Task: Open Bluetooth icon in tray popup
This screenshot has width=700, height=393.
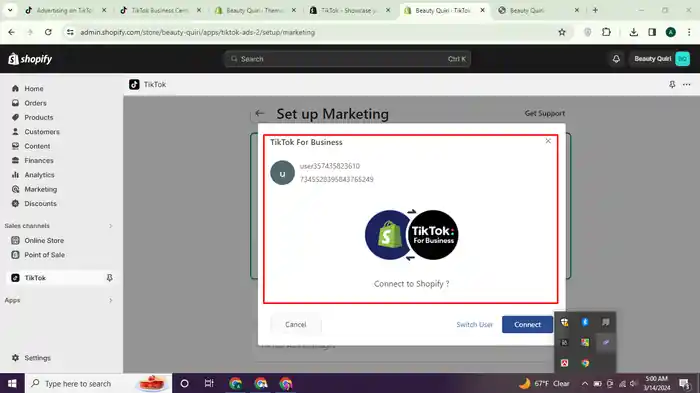Action: click(585, 322)
